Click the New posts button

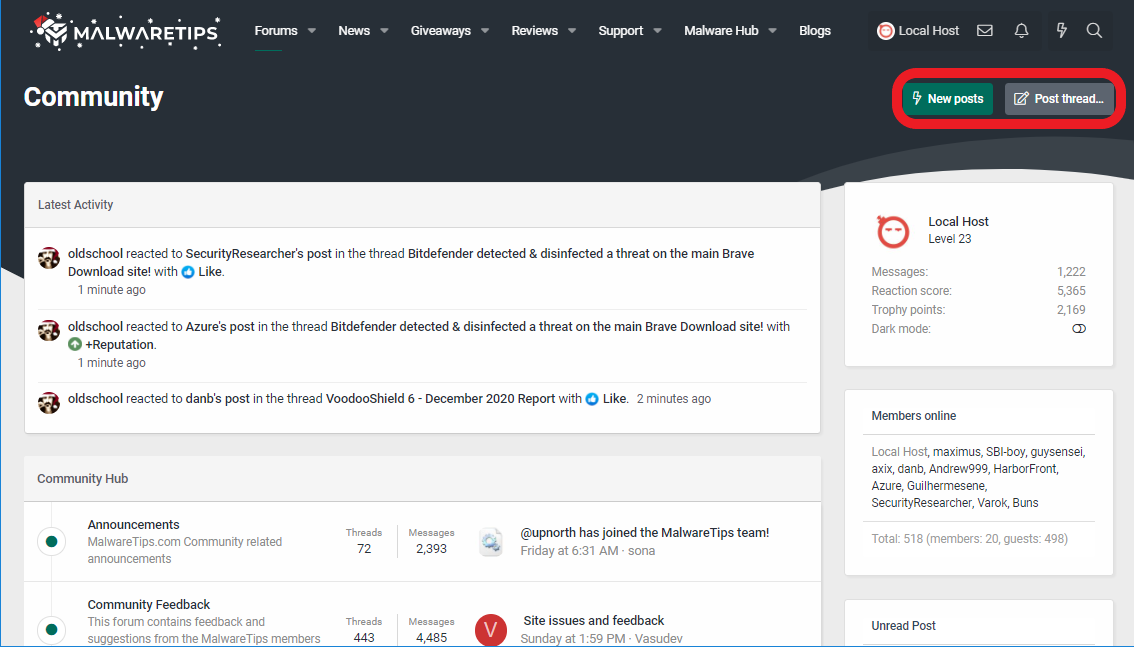tap(947, 99)
